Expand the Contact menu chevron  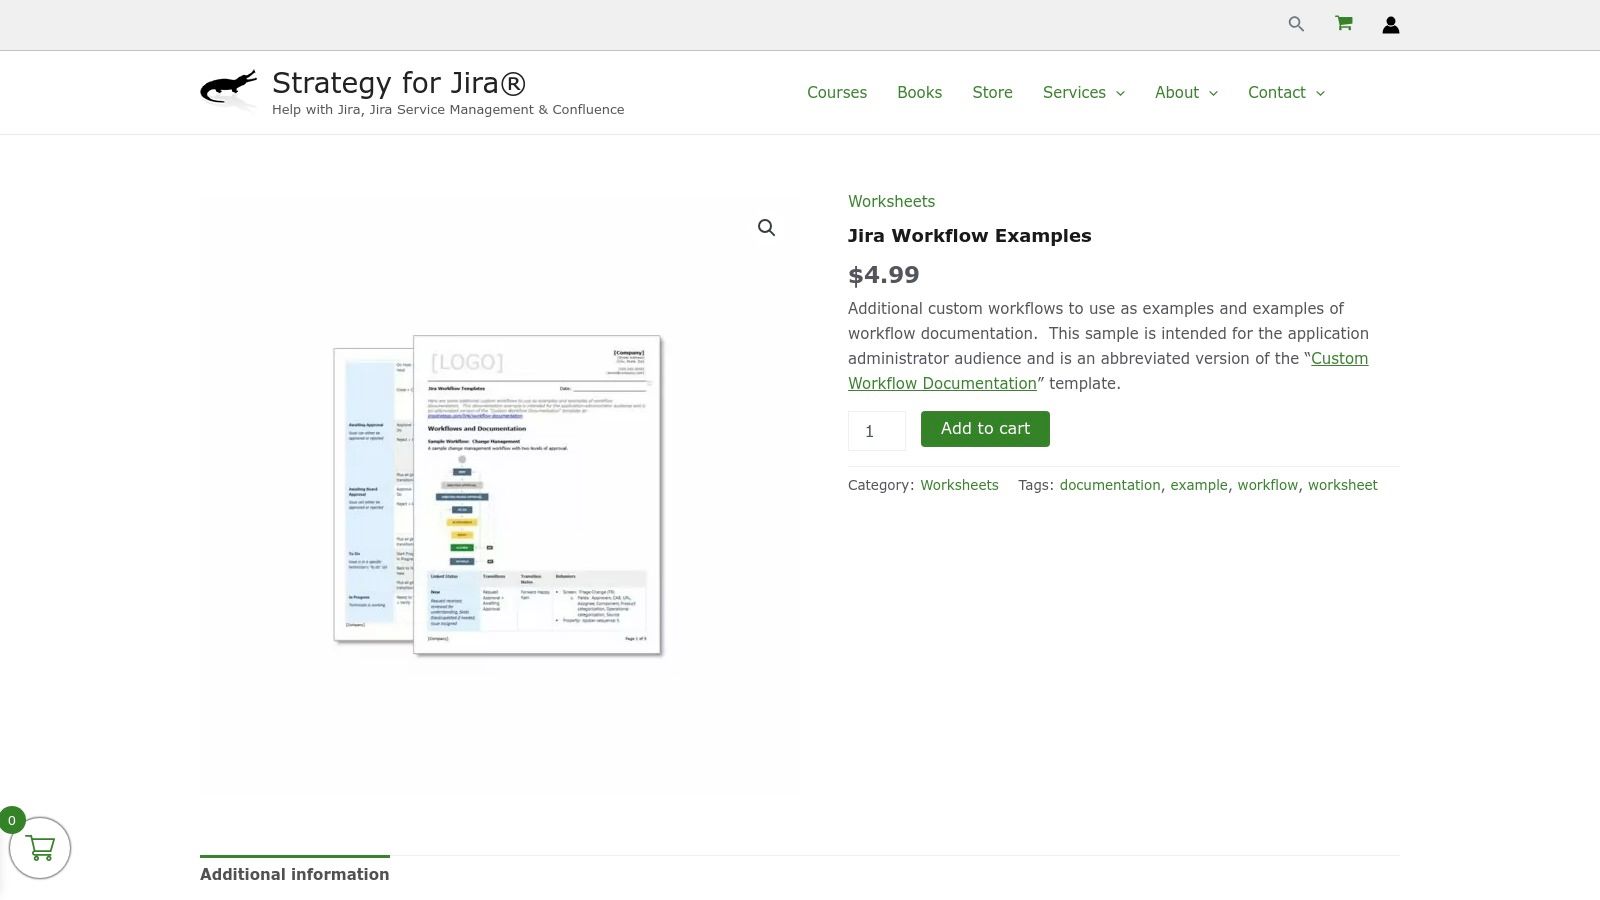[1320, 93]
